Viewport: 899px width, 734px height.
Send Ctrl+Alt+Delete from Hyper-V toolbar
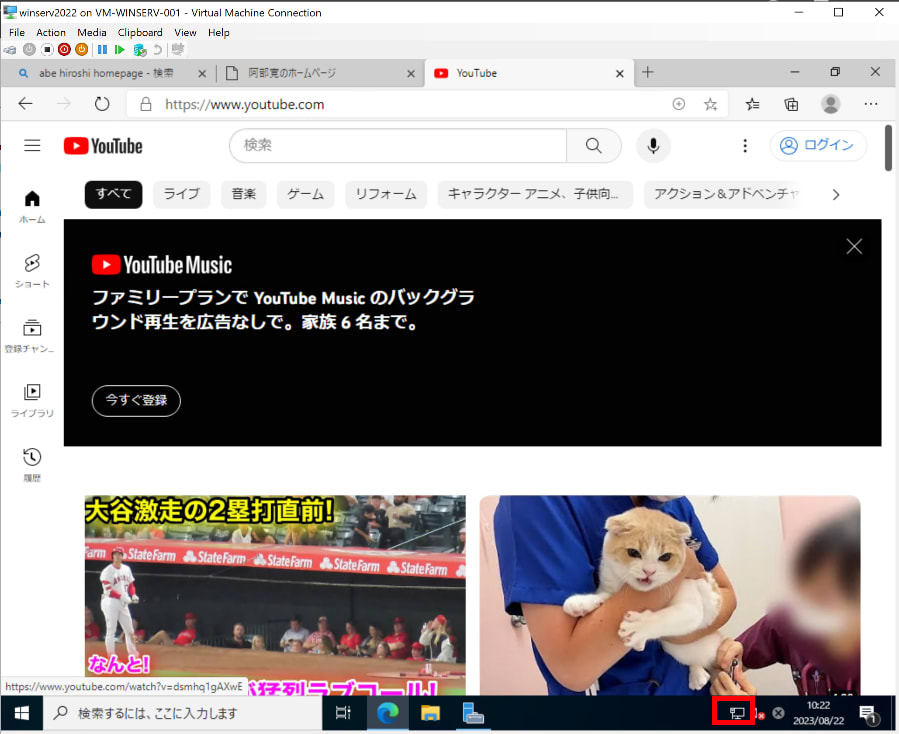(x=10, y=50)
